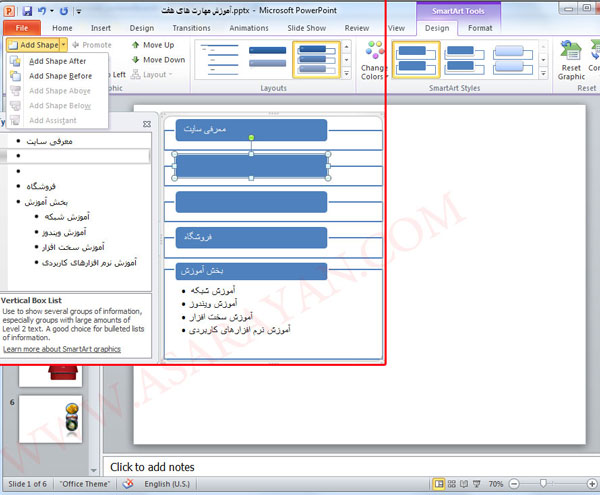Click the Promote button

point(92,45)
